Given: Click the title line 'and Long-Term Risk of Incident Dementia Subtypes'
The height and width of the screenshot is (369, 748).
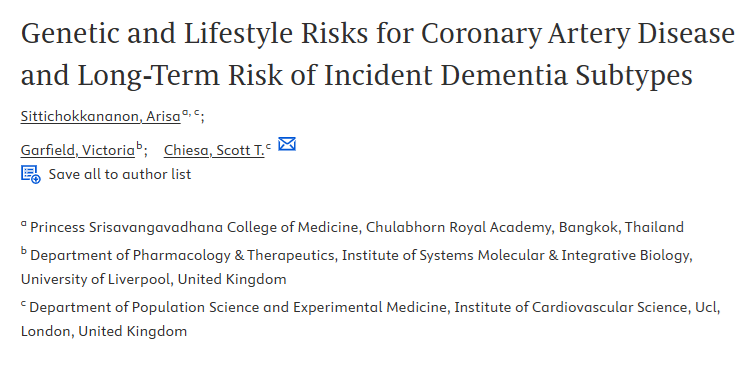Looking at the screenshot, I should click(x=356, y=75).
